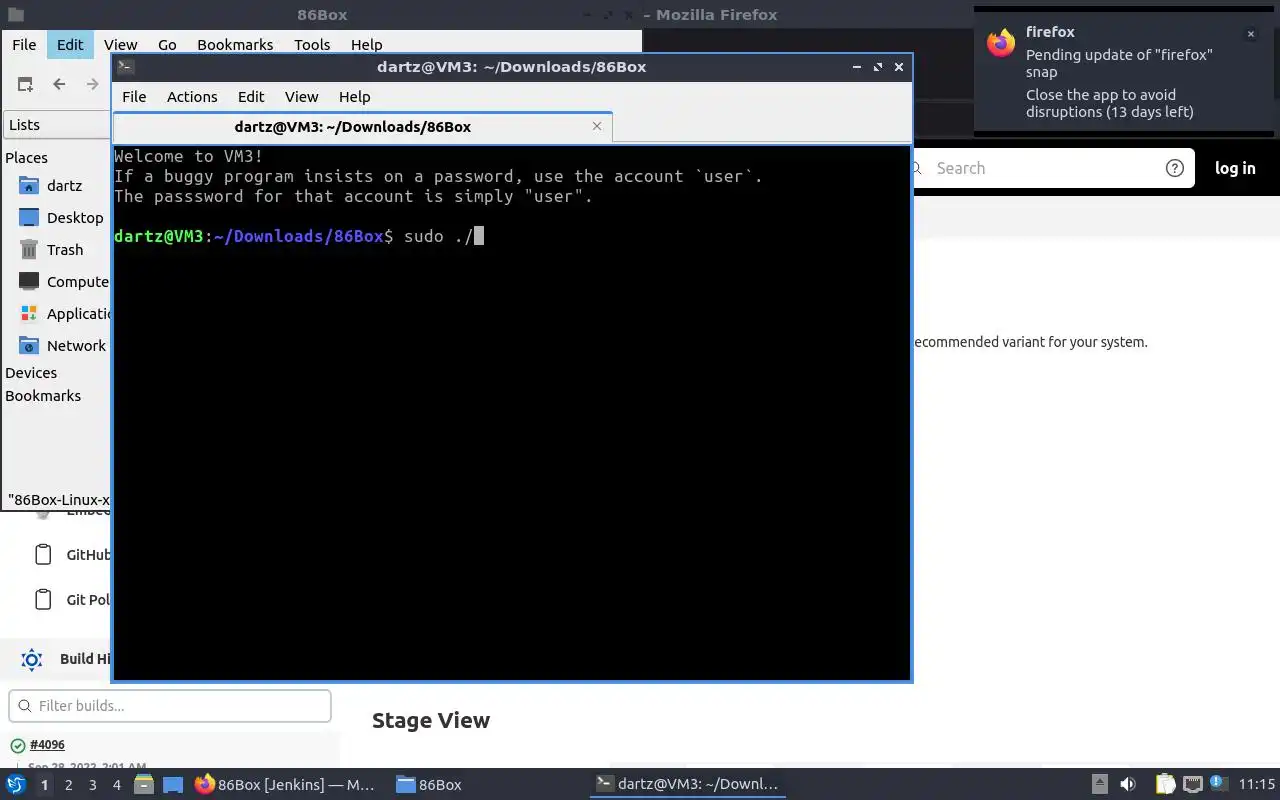Open the terminal Help menu

pyautogui.click(x=355, y=97)
